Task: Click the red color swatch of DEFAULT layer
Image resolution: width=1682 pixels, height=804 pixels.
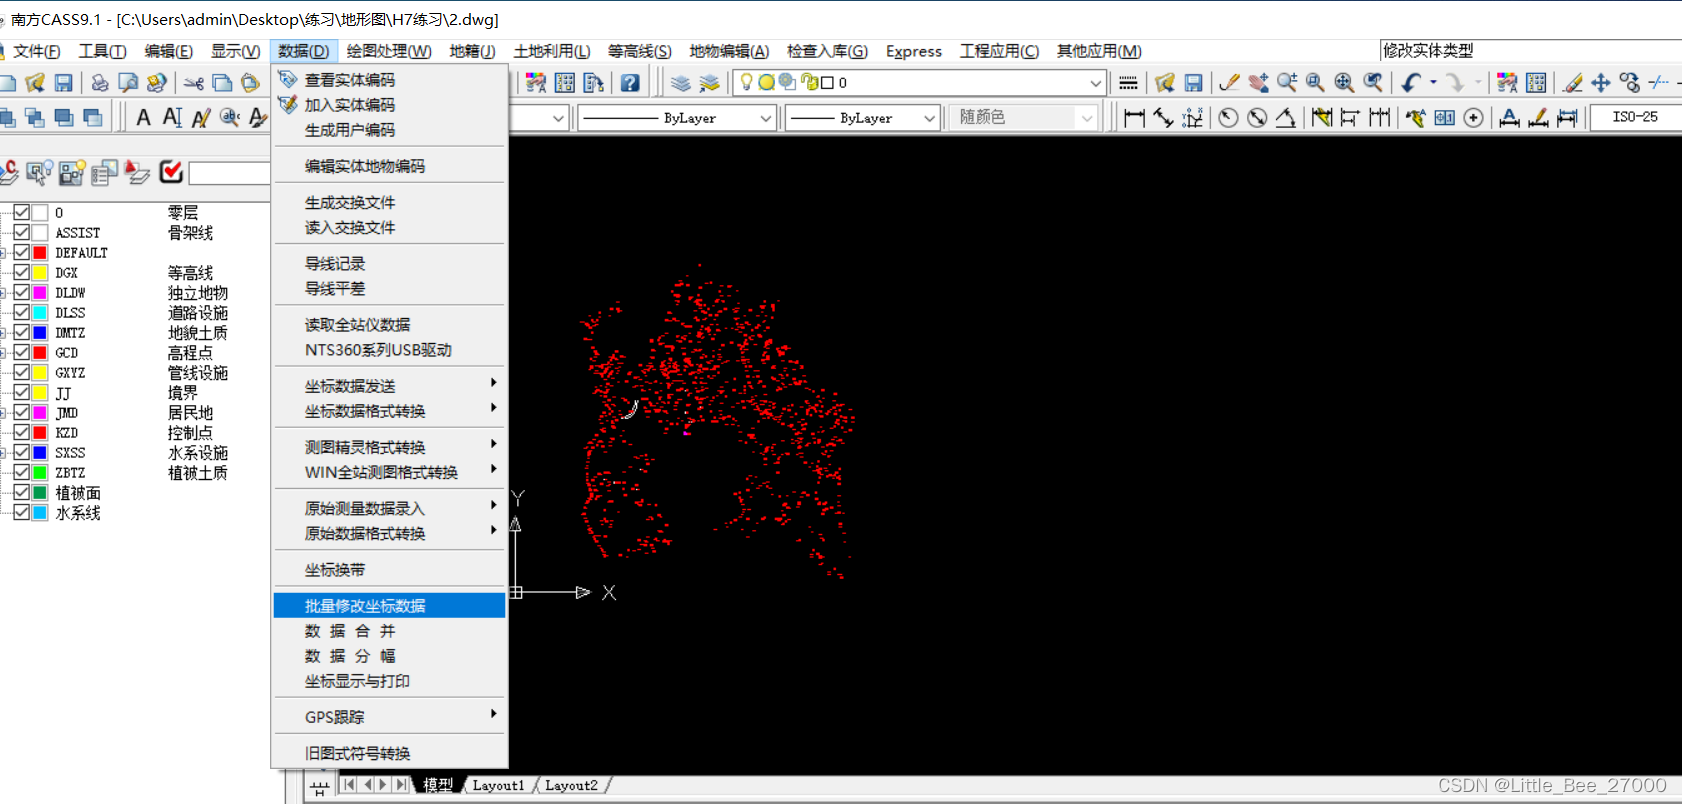Action: [40, 252]
